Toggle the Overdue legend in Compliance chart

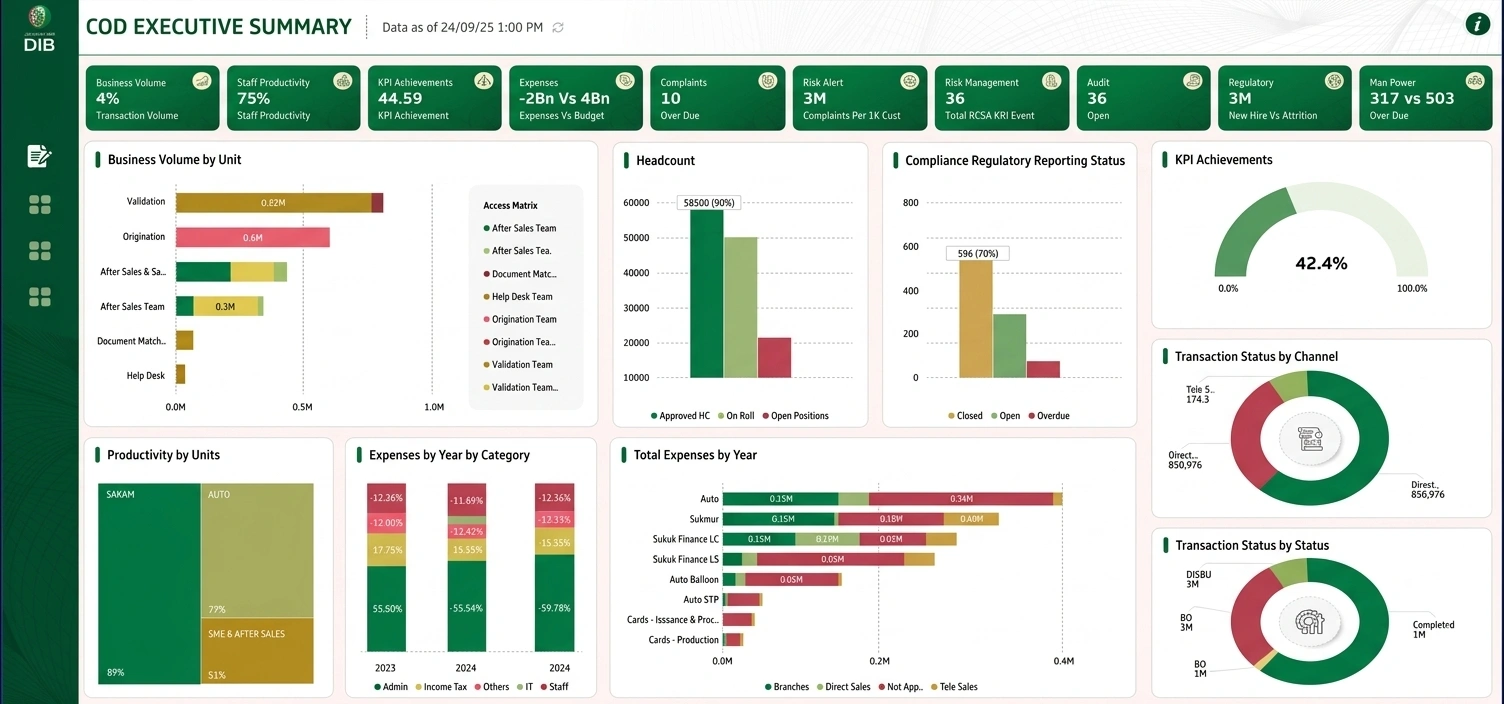pos(1047,416)
